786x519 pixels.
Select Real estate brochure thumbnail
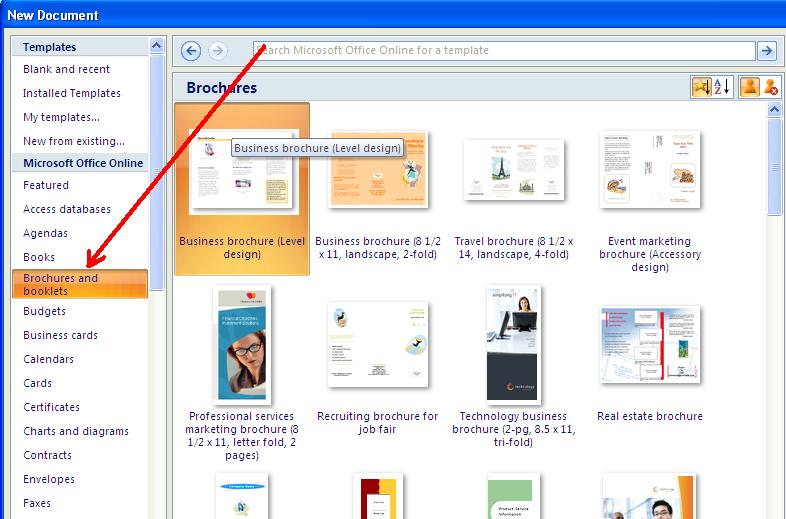pyautogui.click(x=650, y=344)
